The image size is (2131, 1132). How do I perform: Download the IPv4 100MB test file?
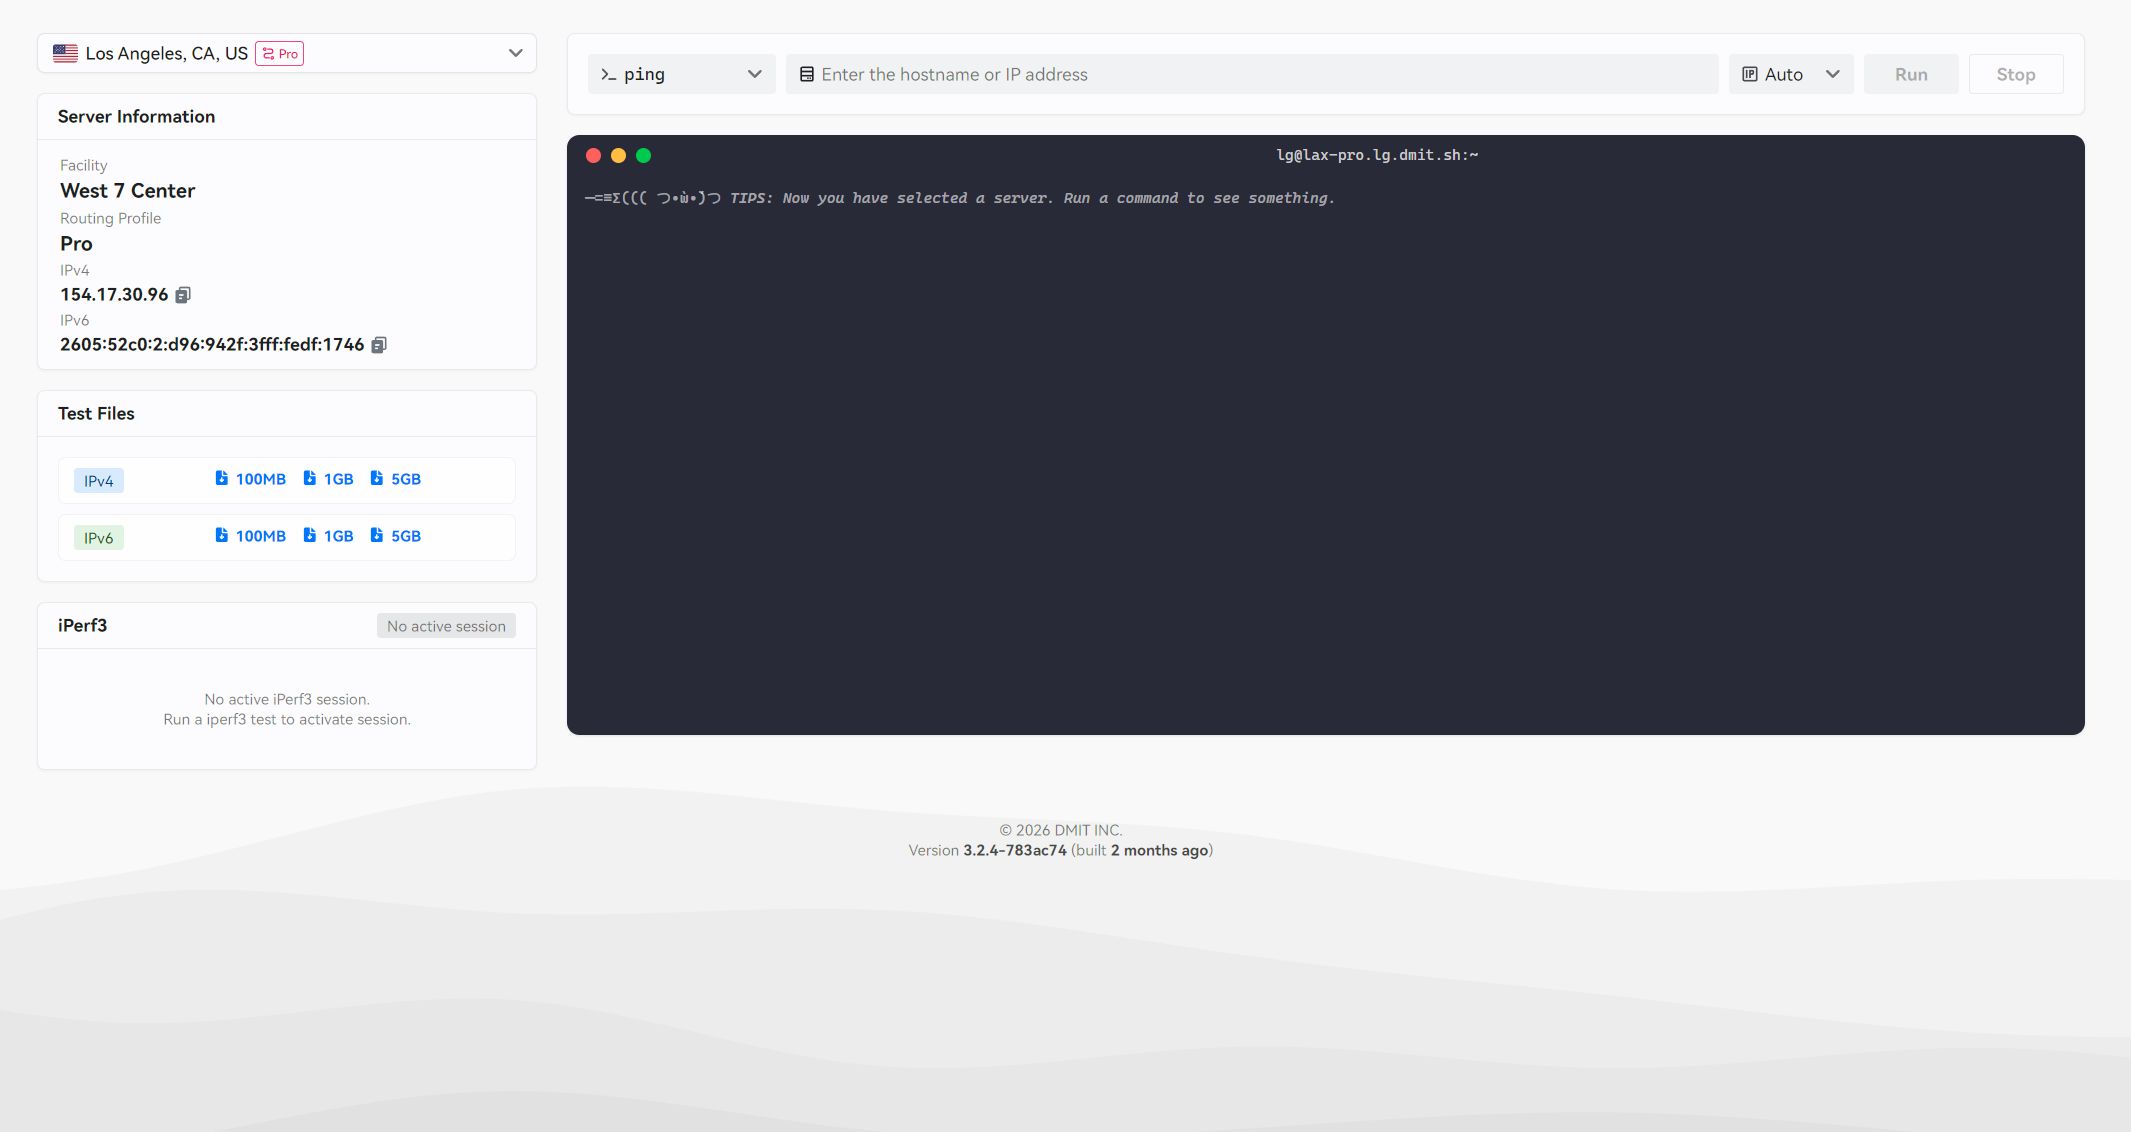250,479
